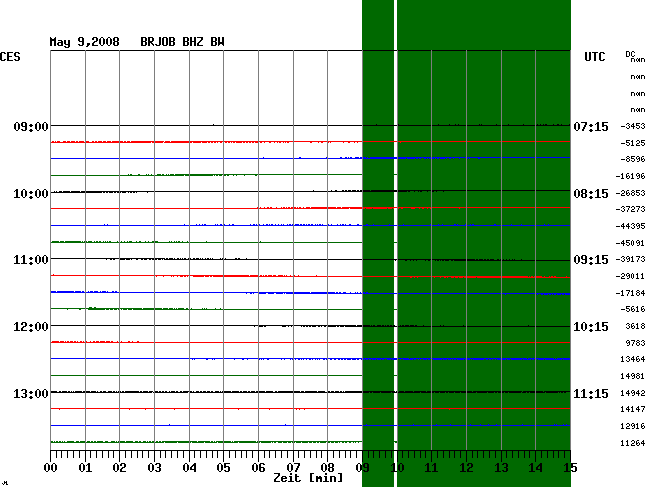
Task: Click minute tick label 05 on time axis
Action: (x=223, y=468)
